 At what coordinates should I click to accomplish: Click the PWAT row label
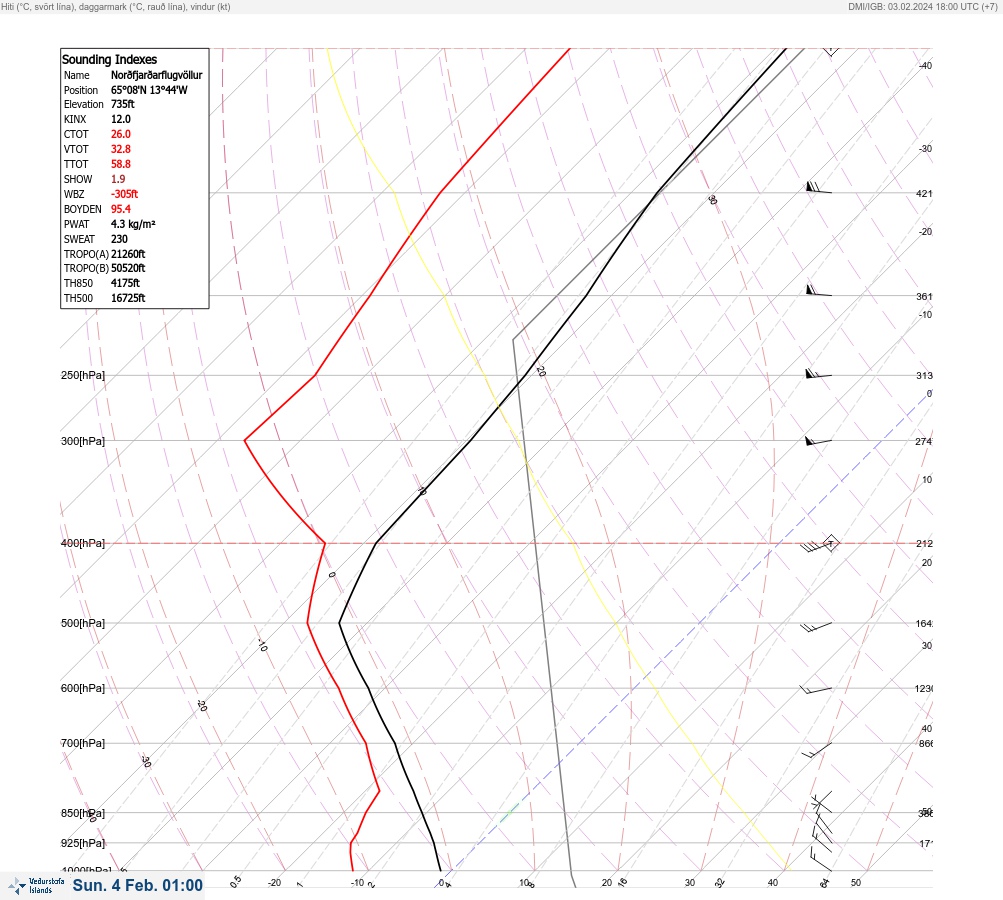[77, 225]
